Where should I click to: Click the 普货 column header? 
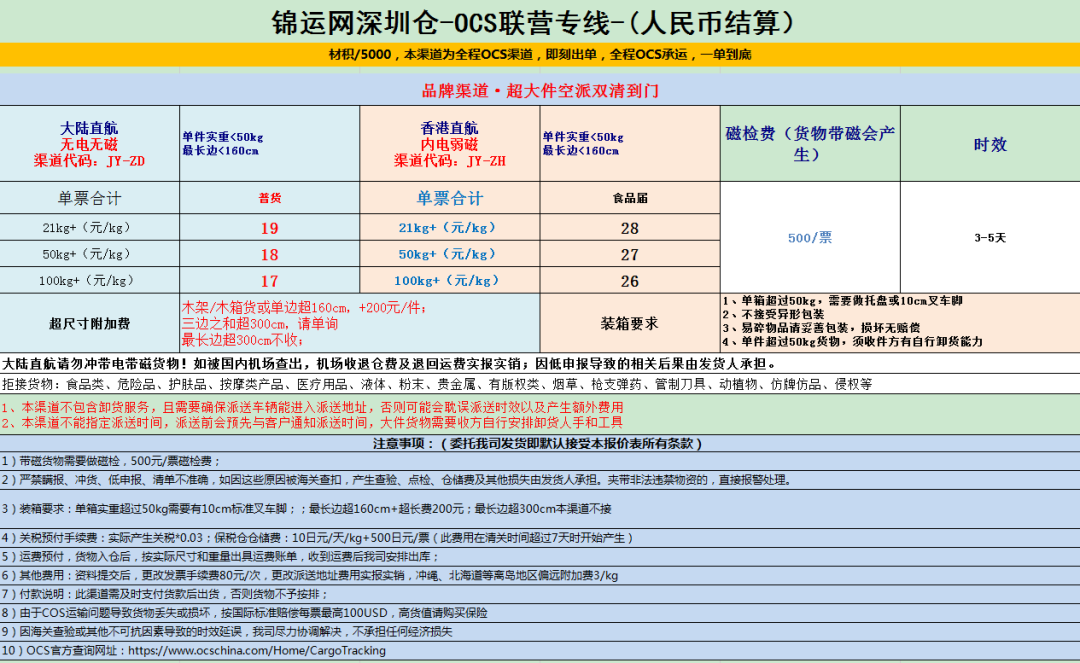click(x=269, y=198)
